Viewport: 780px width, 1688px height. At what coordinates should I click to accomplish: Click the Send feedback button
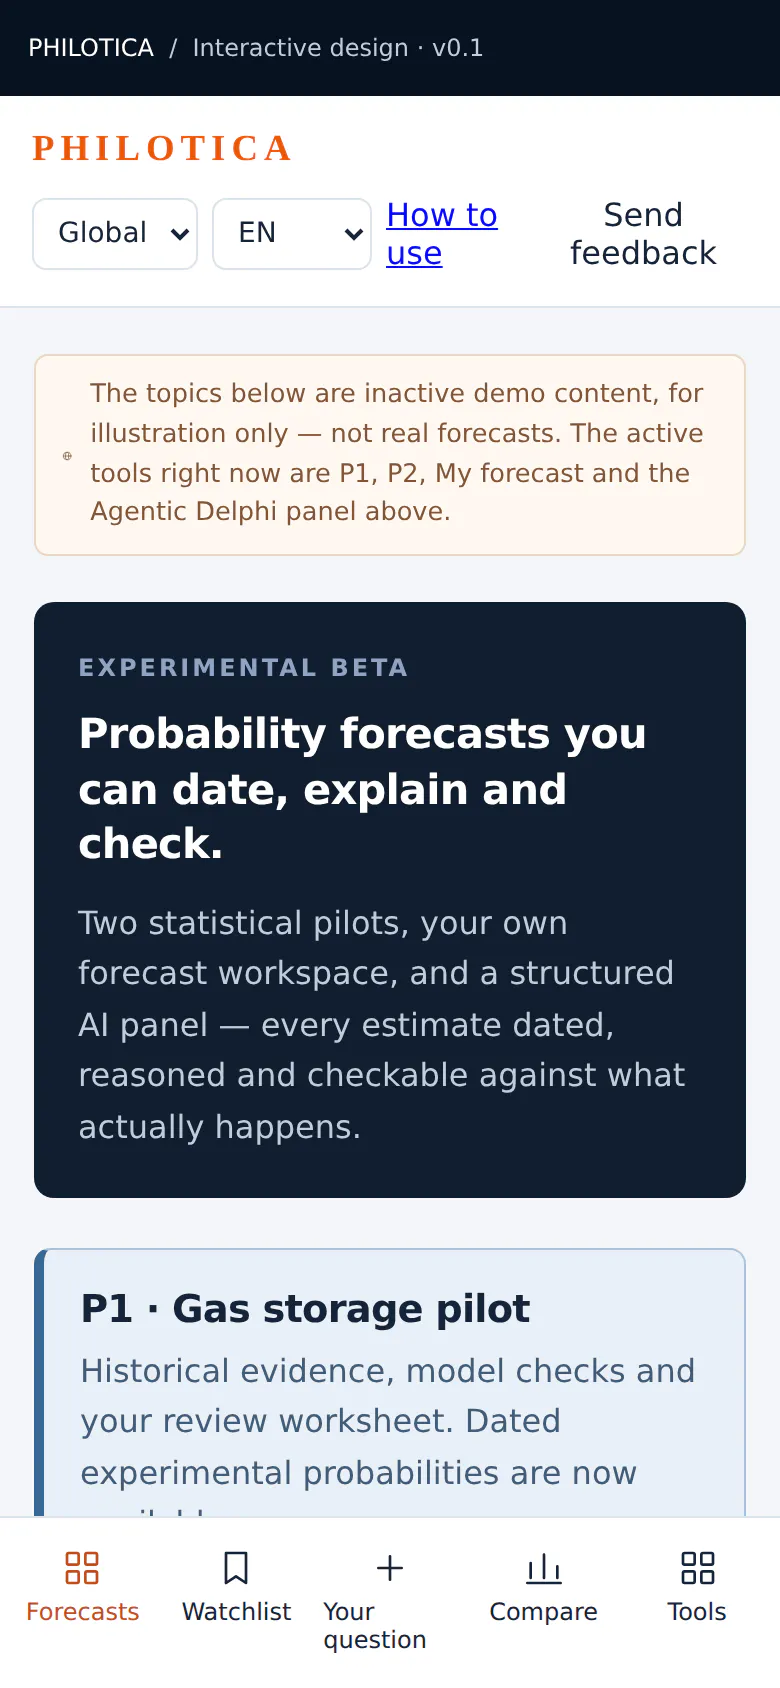point(643,234)
